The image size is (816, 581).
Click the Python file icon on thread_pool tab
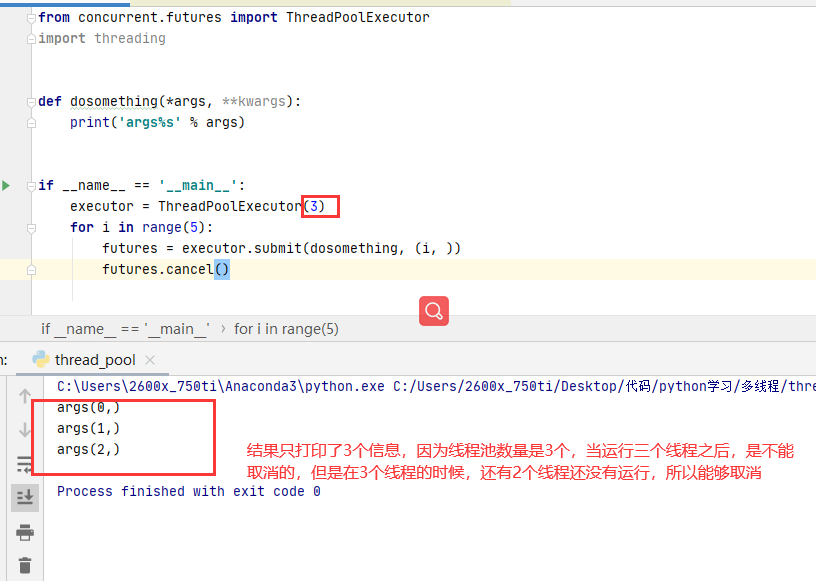coord(40,360)
